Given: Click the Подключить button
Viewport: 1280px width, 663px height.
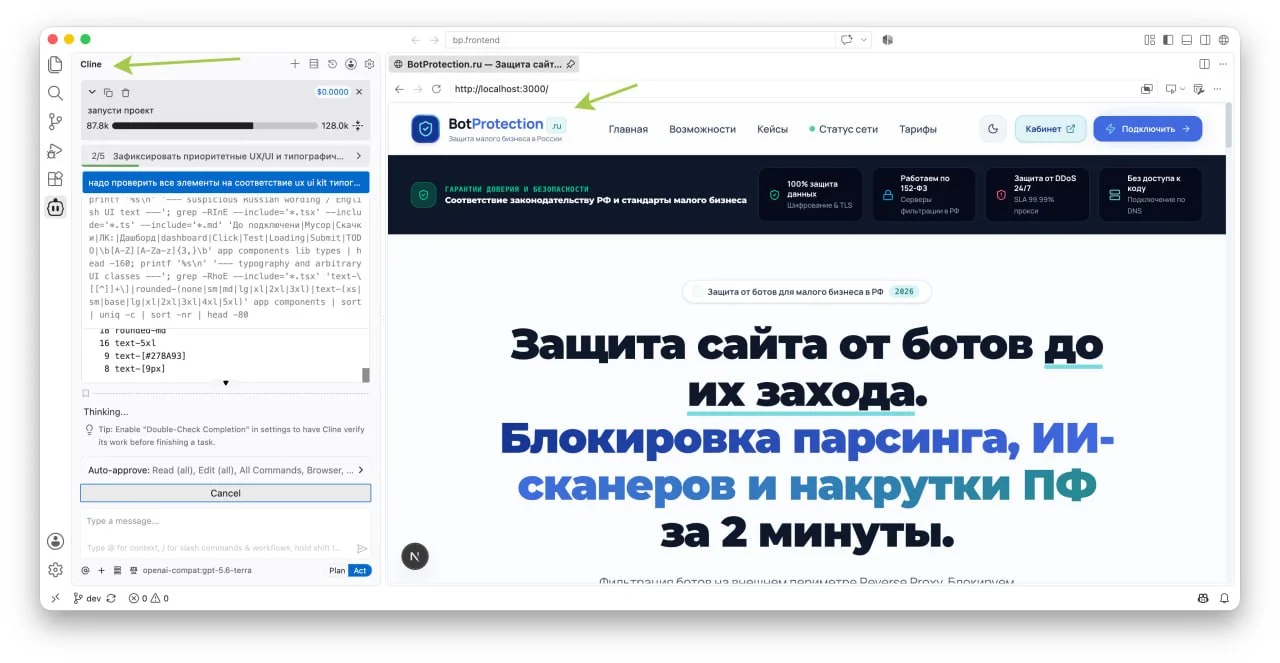Looking at the screenshot, I should [1147, 129].
